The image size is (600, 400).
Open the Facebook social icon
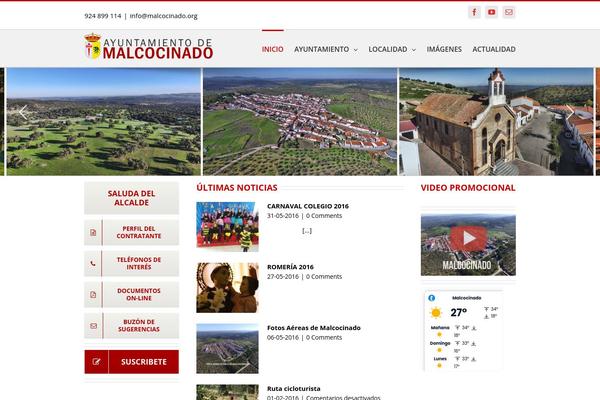pos(474,12)
